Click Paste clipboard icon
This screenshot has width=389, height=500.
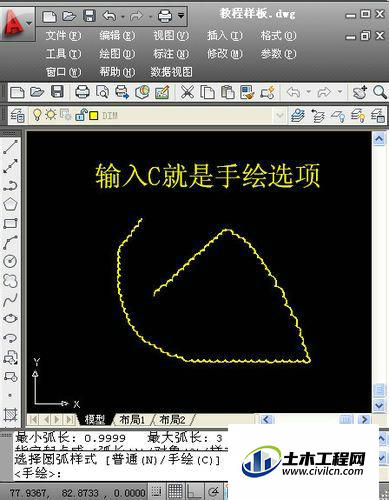pyautogui.click(x=228, y=92)
